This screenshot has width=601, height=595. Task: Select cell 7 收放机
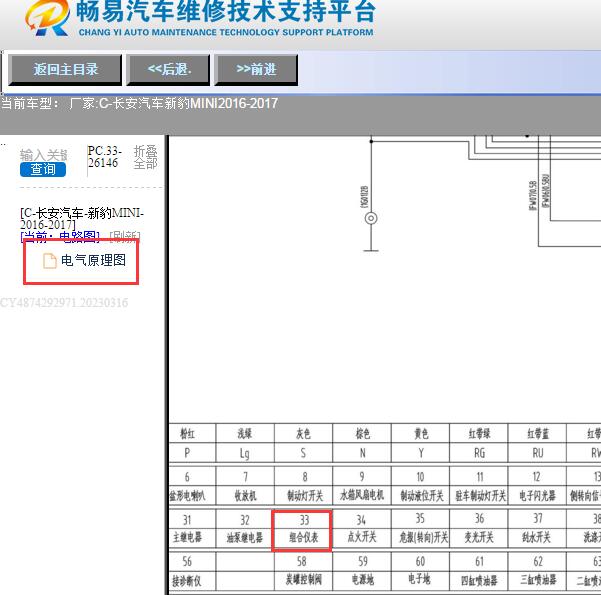(245, 486)
